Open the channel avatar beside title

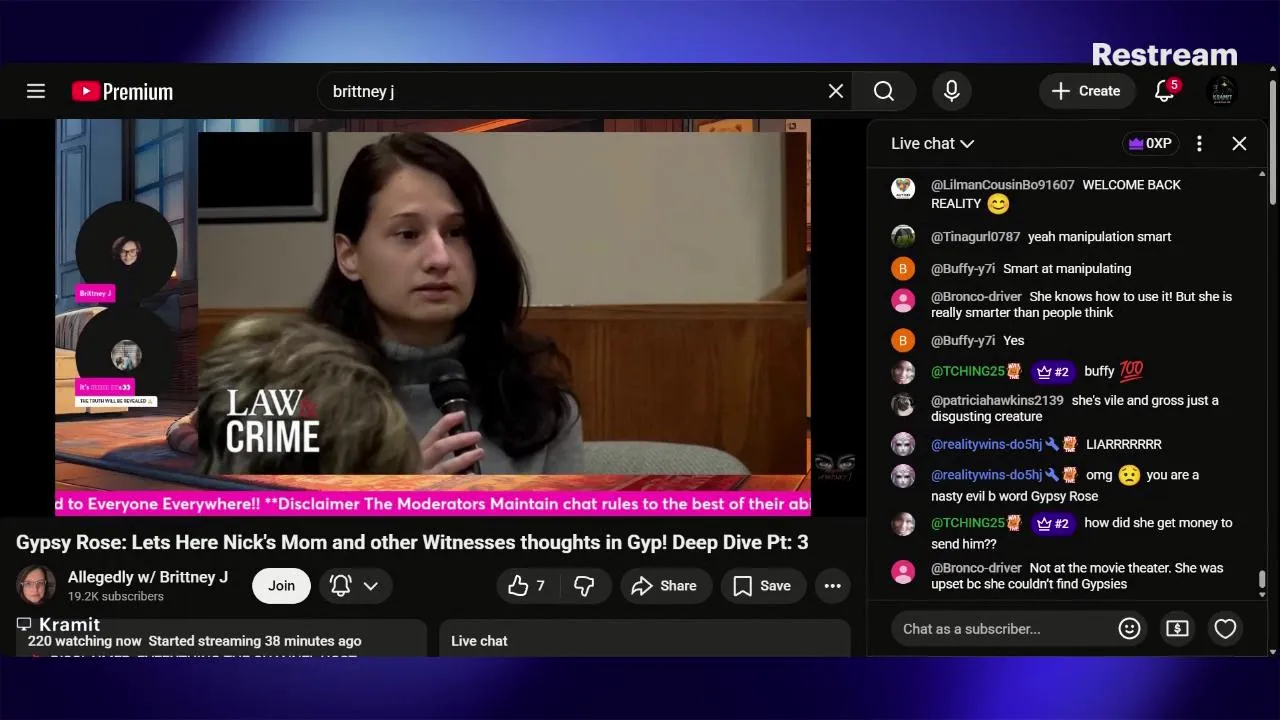(x=36, y=586)
